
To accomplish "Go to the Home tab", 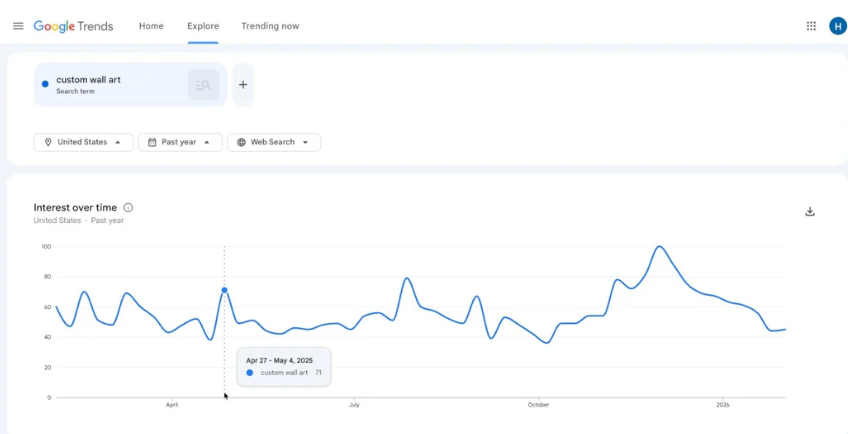I will coord(151,26).
